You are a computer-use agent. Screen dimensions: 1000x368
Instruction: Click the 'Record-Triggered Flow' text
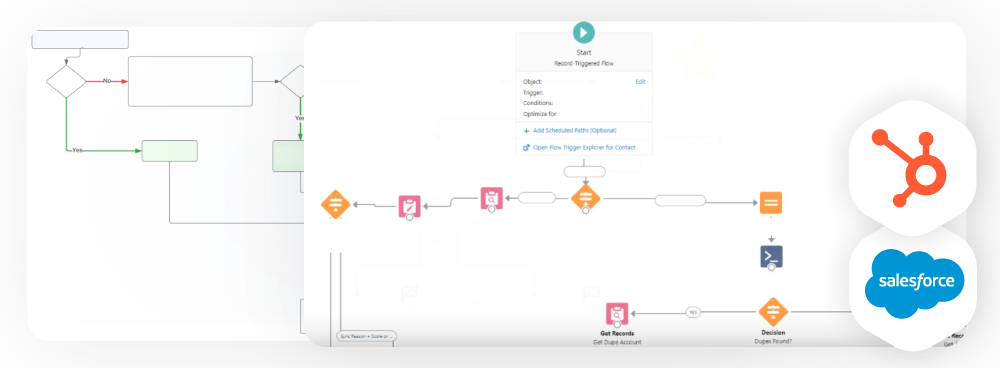point(584,64)
